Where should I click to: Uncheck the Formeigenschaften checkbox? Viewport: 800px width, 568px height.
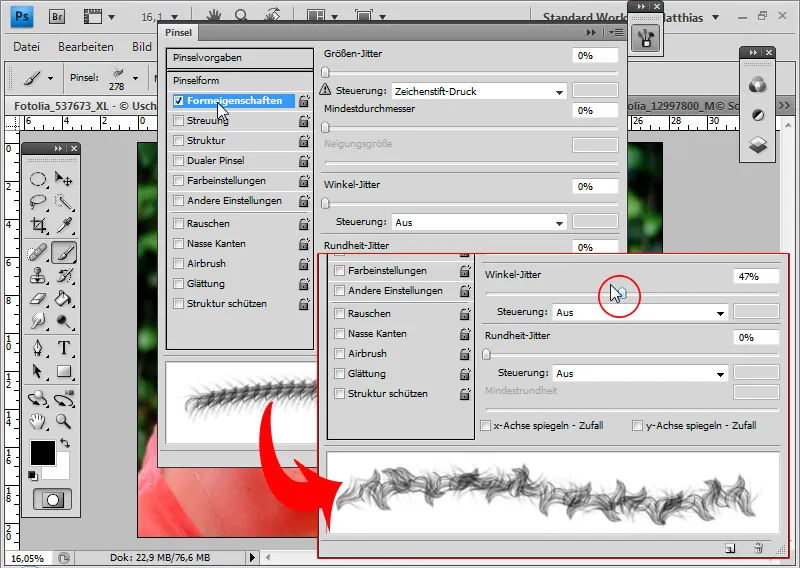[x=178, y=101]
